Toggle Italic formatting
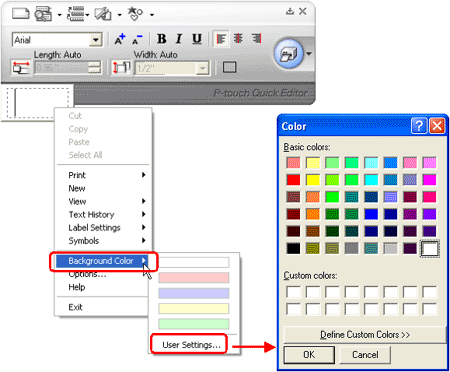 (179, 39)
